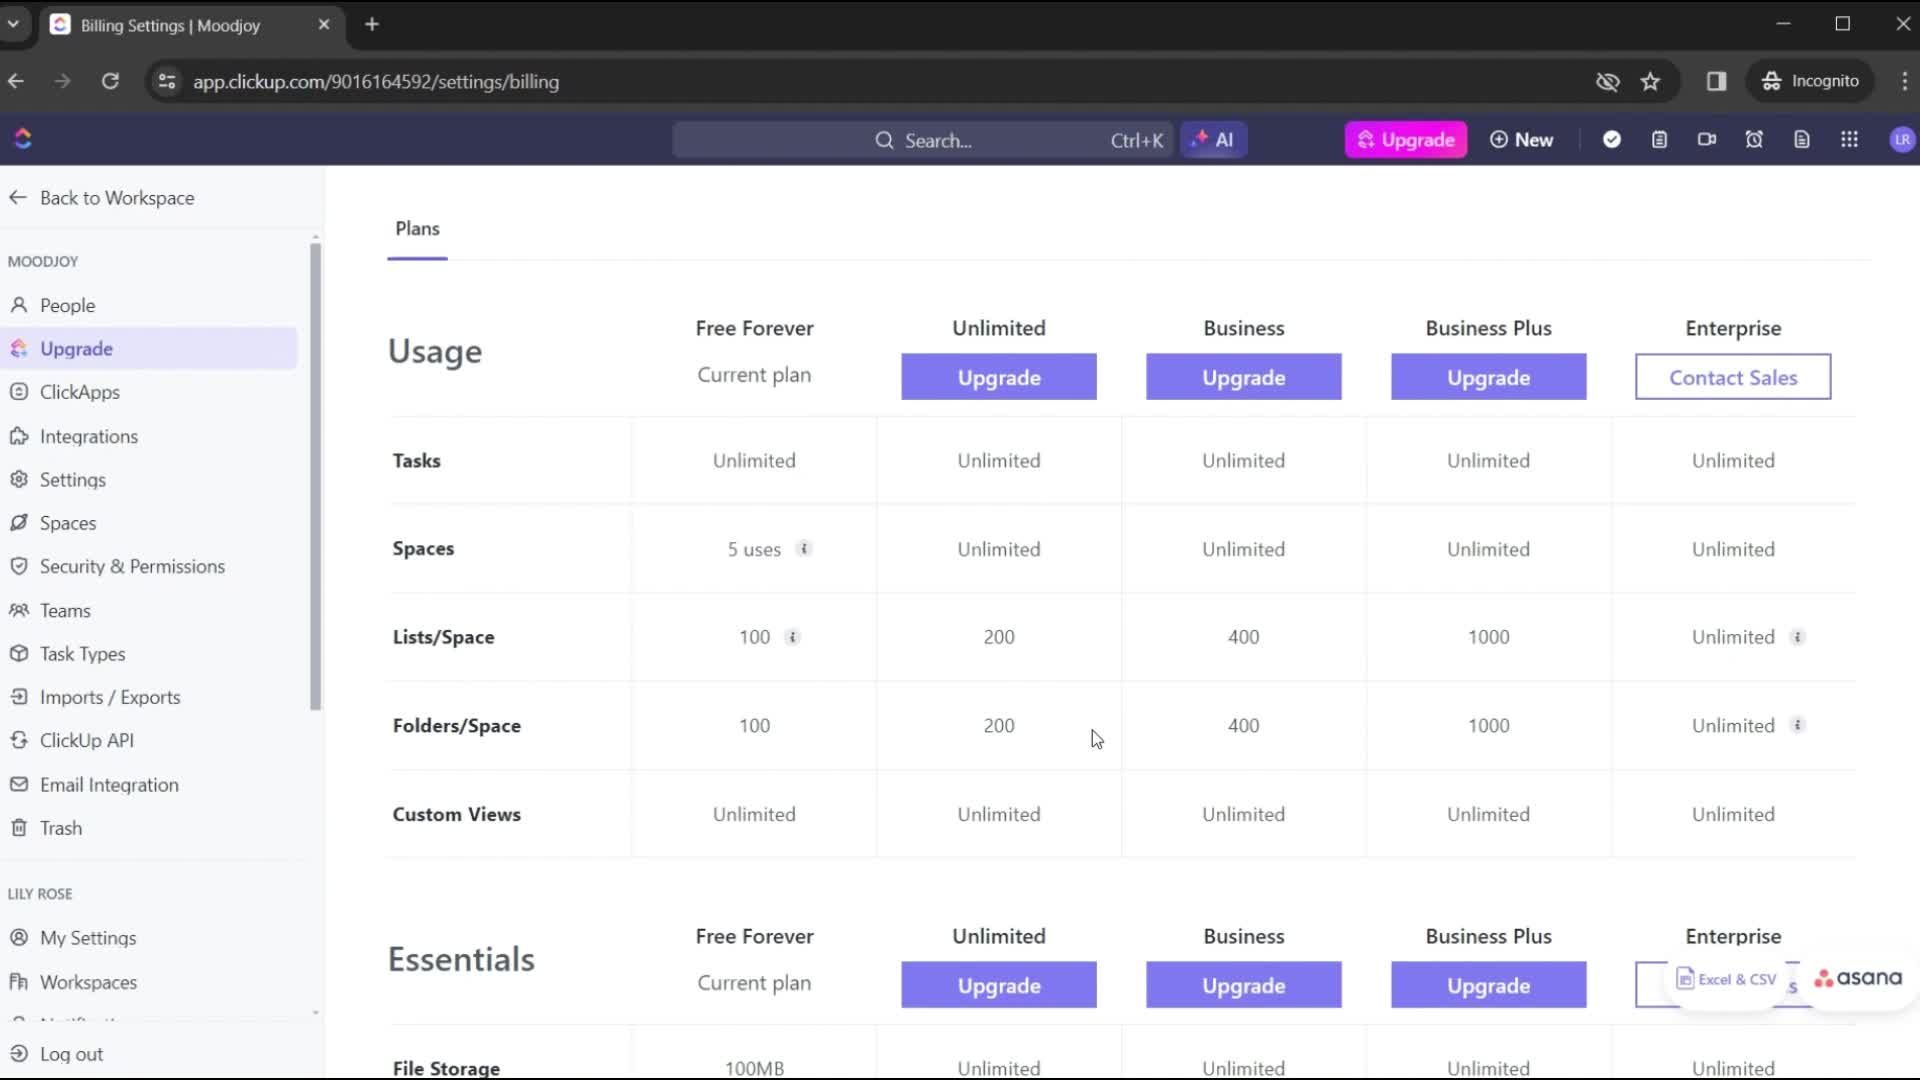Open the reminder alarm clock icon
The image size is (1920, 1080).
1754,140
